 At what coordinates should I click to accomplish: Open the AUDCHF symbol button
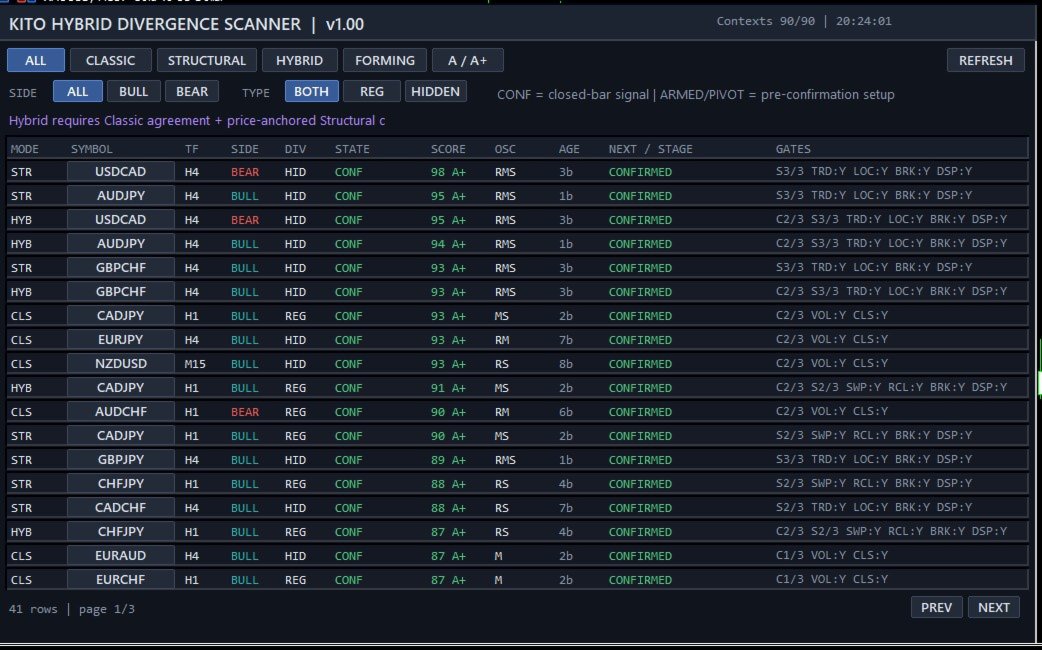click(120, 411)
